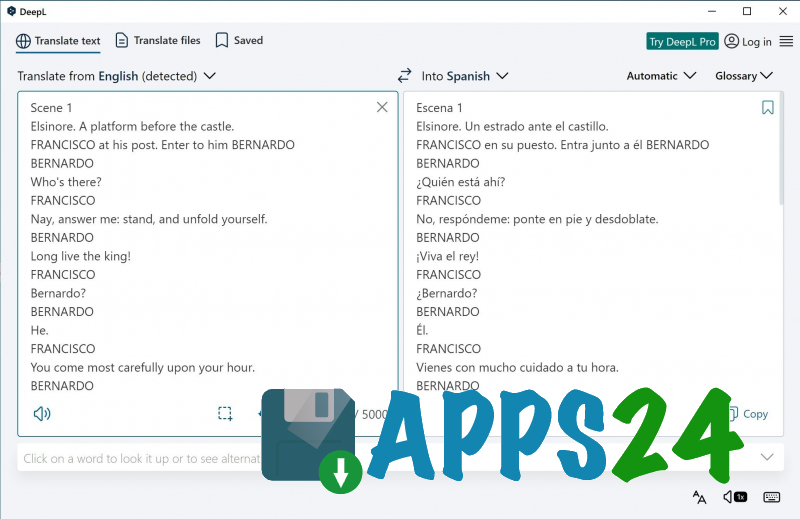The width and height of the screenshot is (800, 519).
Task: Click the globe icon on Translate text
Action: [x=23, y=41]
